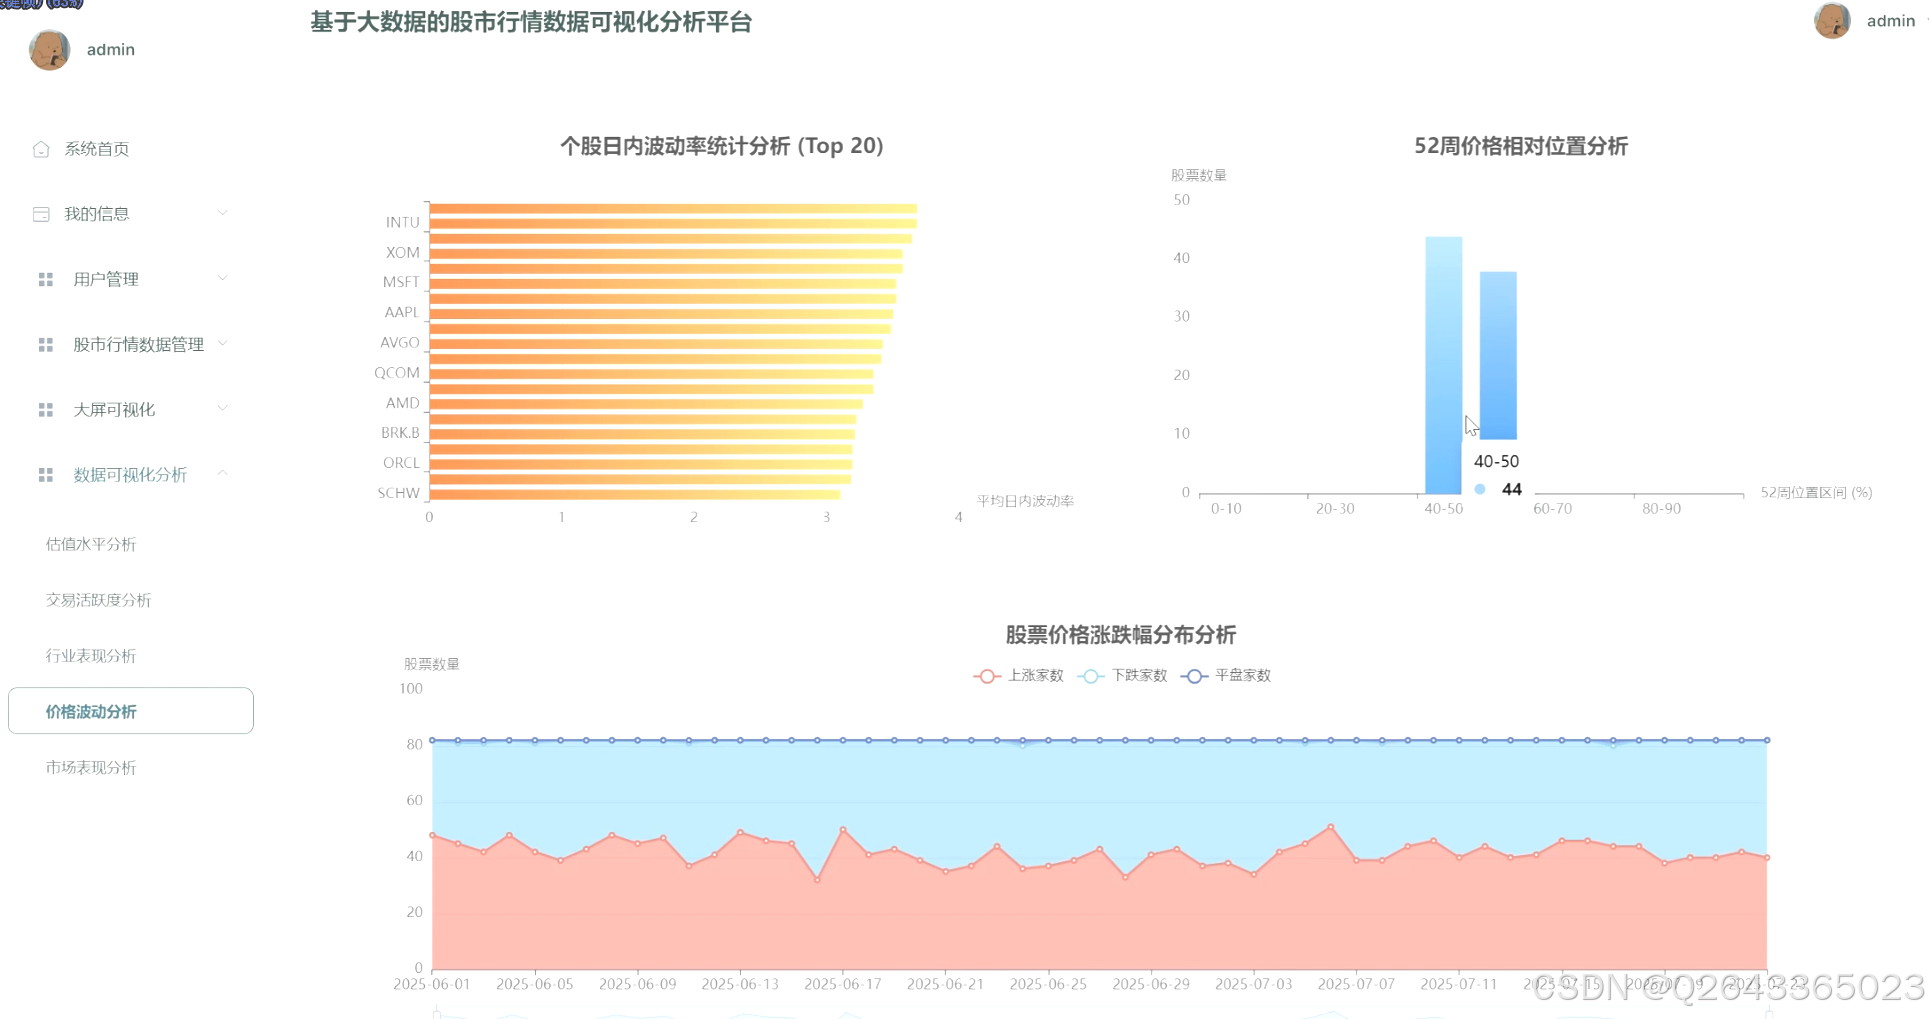Click the MSFT label in volatility chart

click(x=401, y=283)
